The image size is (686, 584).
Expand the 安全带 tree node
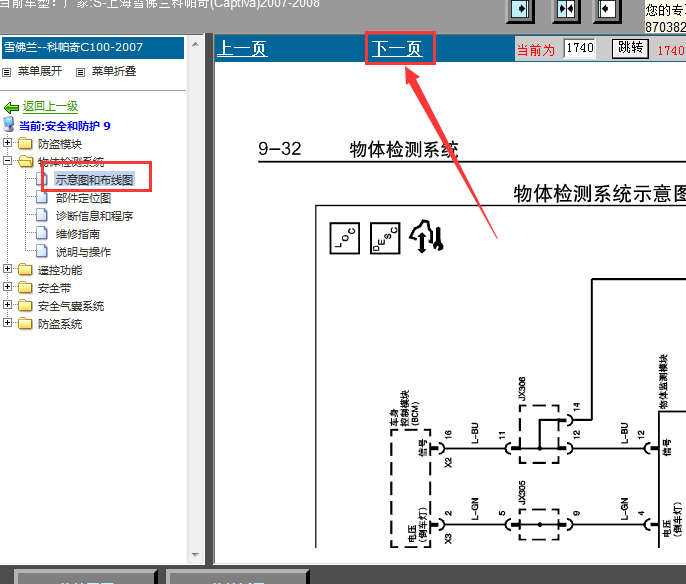7,287
